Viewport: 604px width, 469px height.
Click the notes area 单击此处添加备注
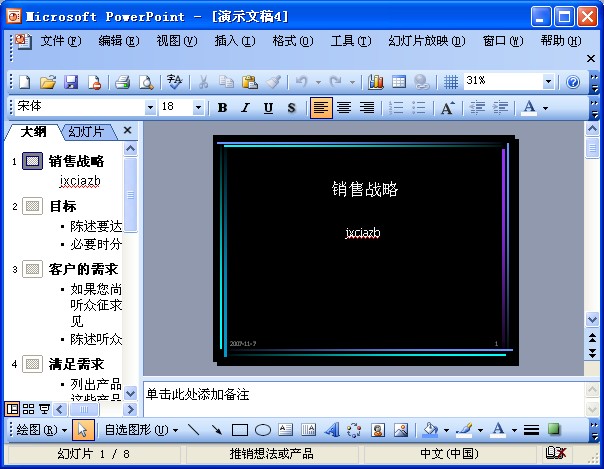pos(360,394)
